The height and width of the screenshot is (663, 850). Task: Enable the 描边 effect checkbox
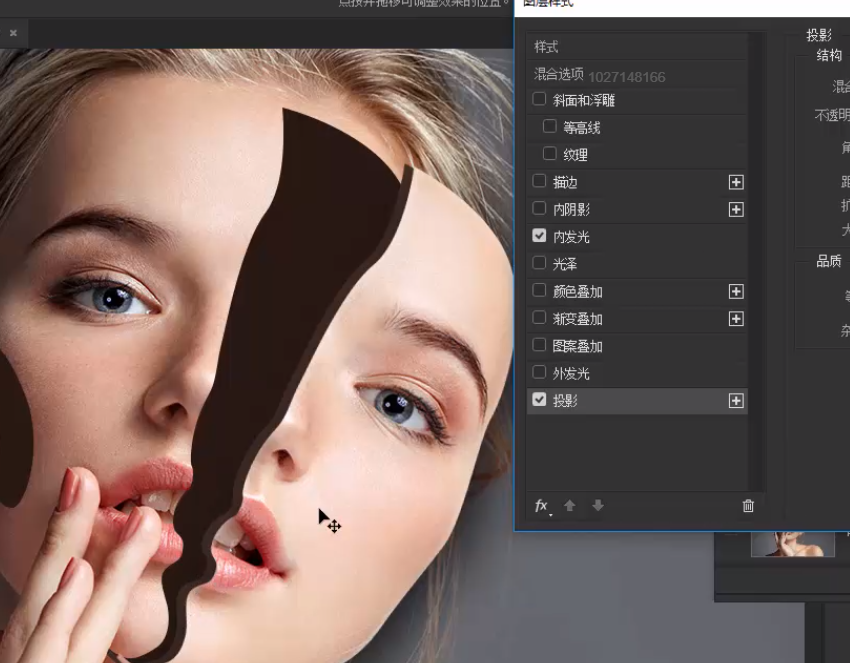(x=539, y=181)
